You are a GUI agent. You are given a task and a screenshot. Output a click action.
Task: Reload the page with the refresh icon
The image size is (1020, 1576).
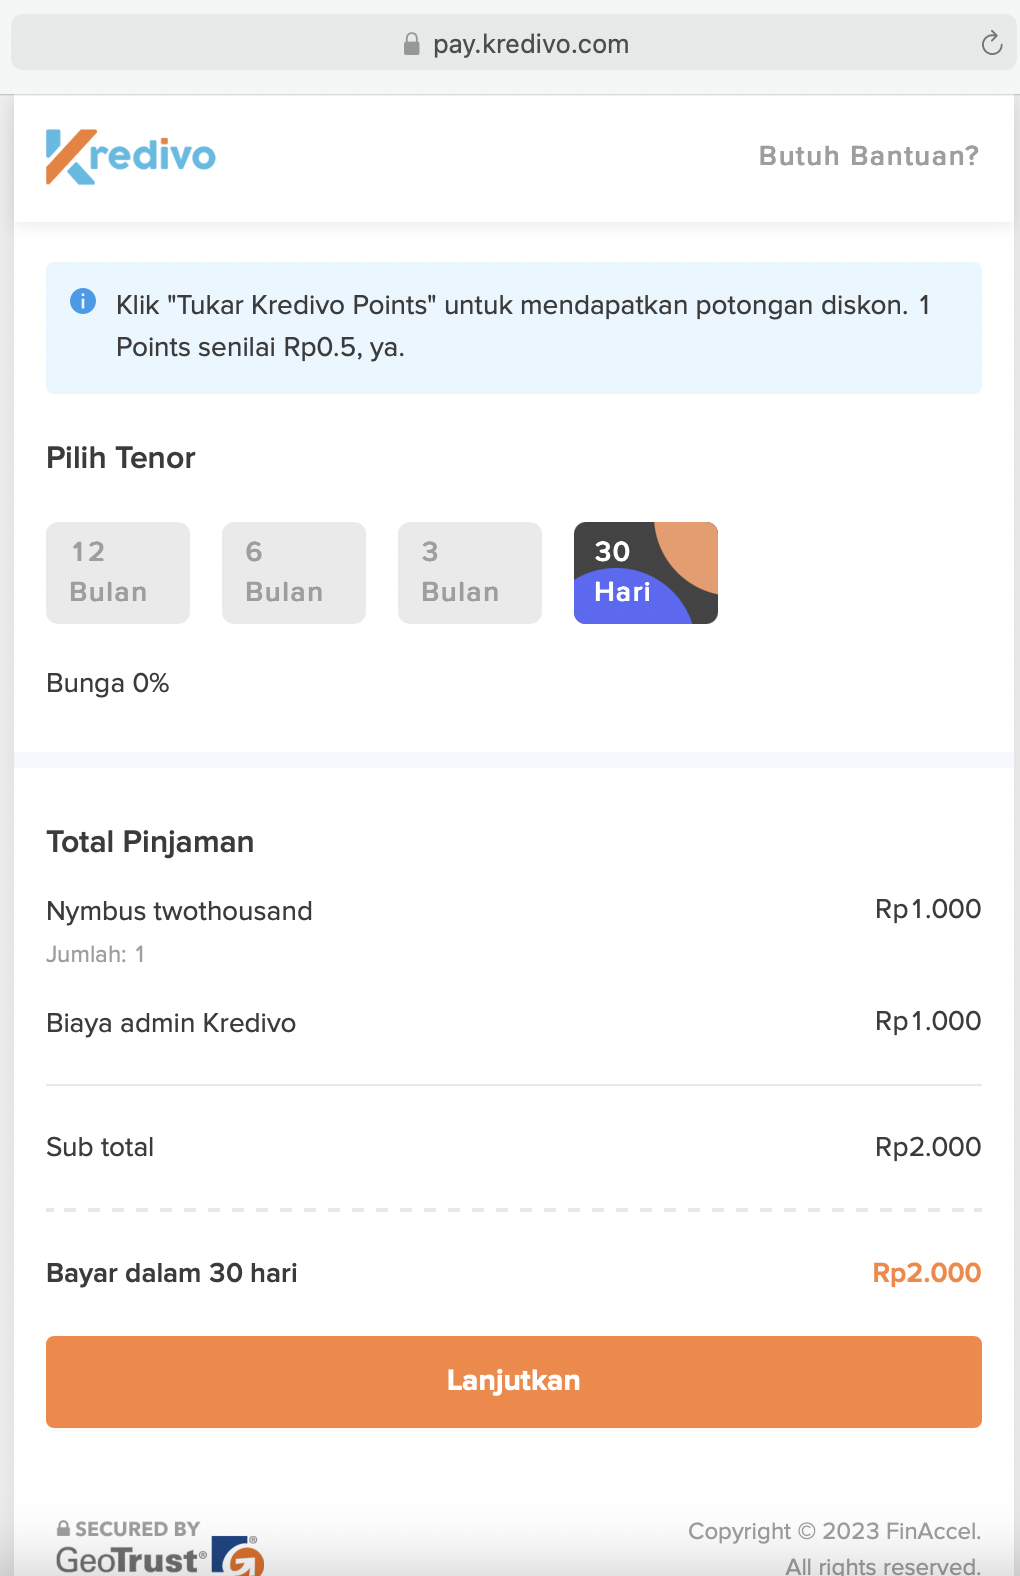[991, 43]
